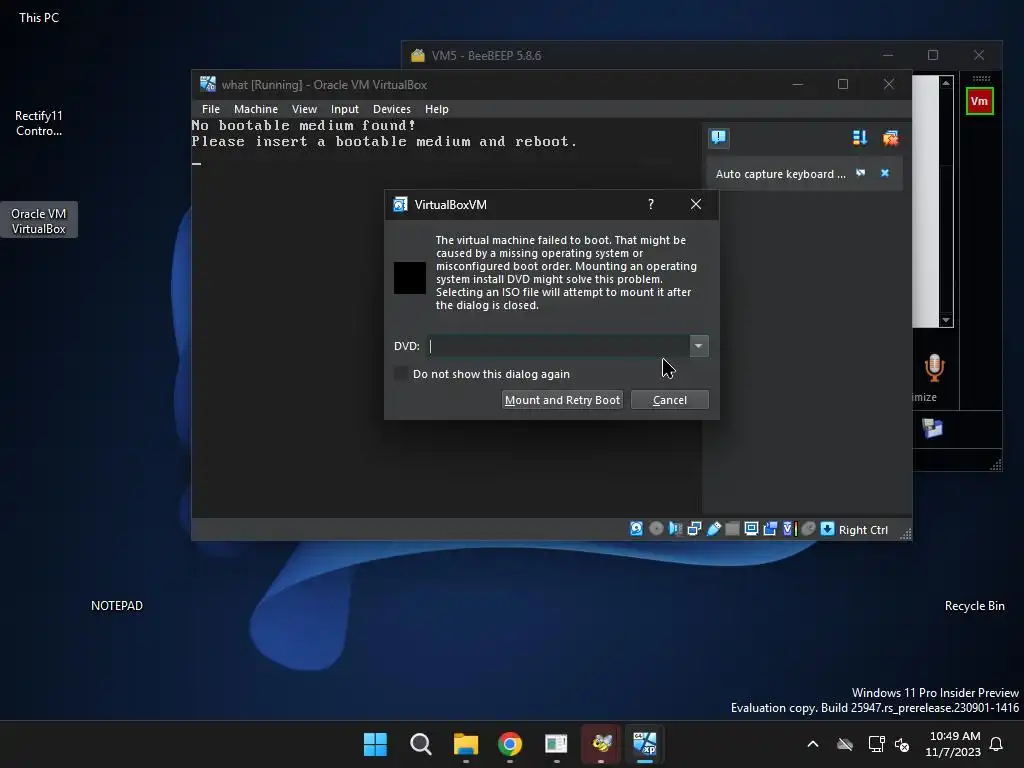Click the shared folders status icon

click(733, 529)
